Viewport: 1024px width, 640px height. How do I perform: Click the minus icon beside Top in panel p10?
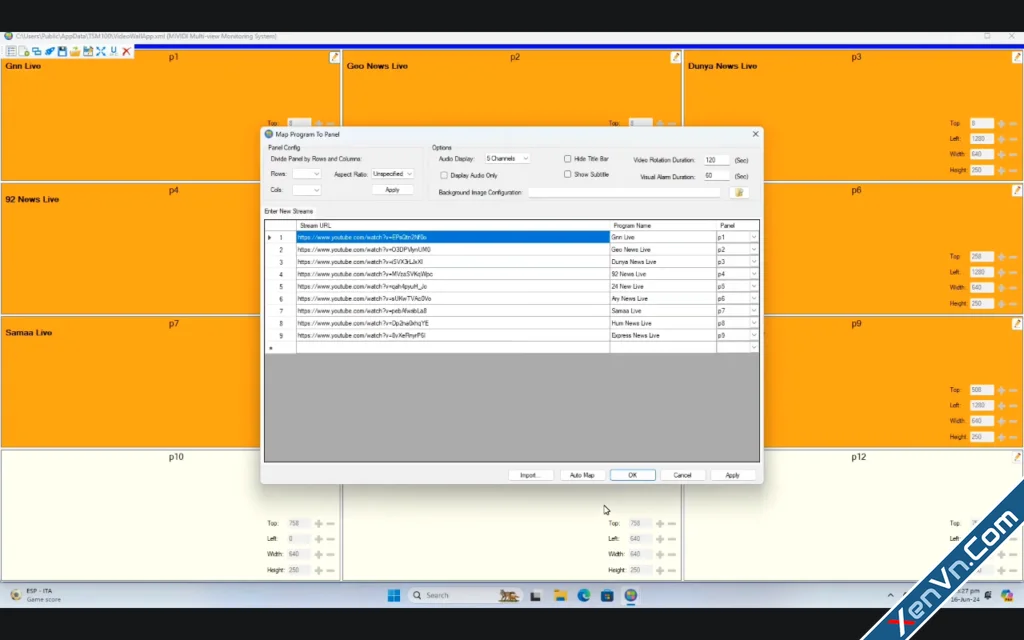(x=330, y=524)
